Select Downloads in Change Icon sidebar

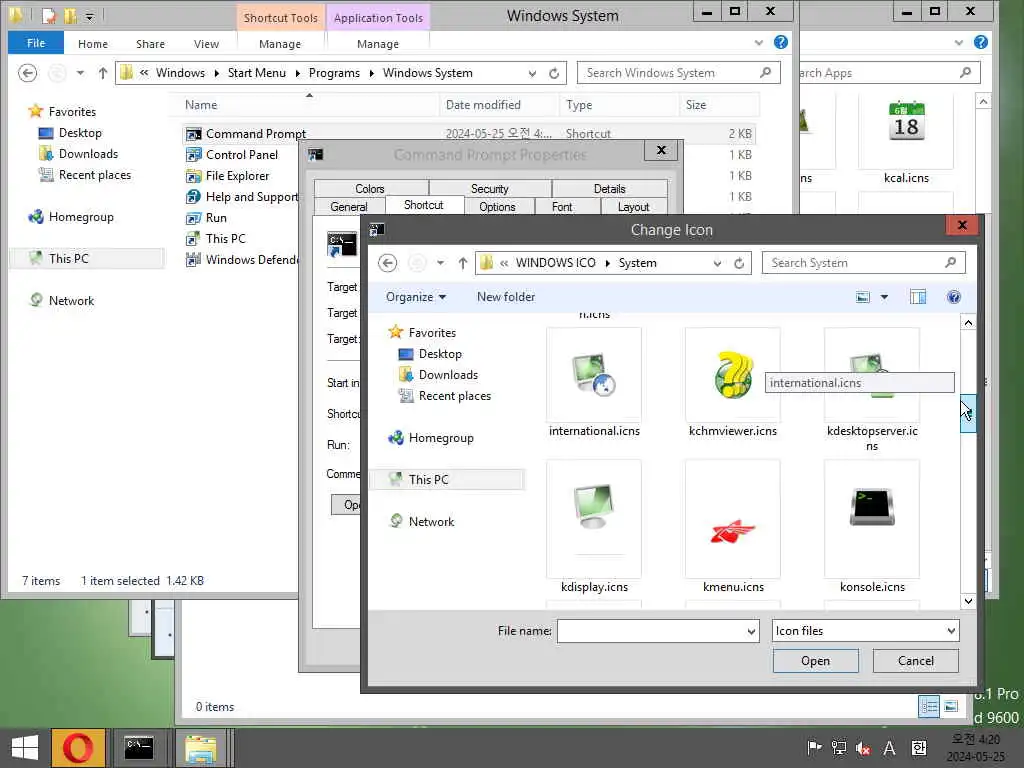[x=447, y=375]
